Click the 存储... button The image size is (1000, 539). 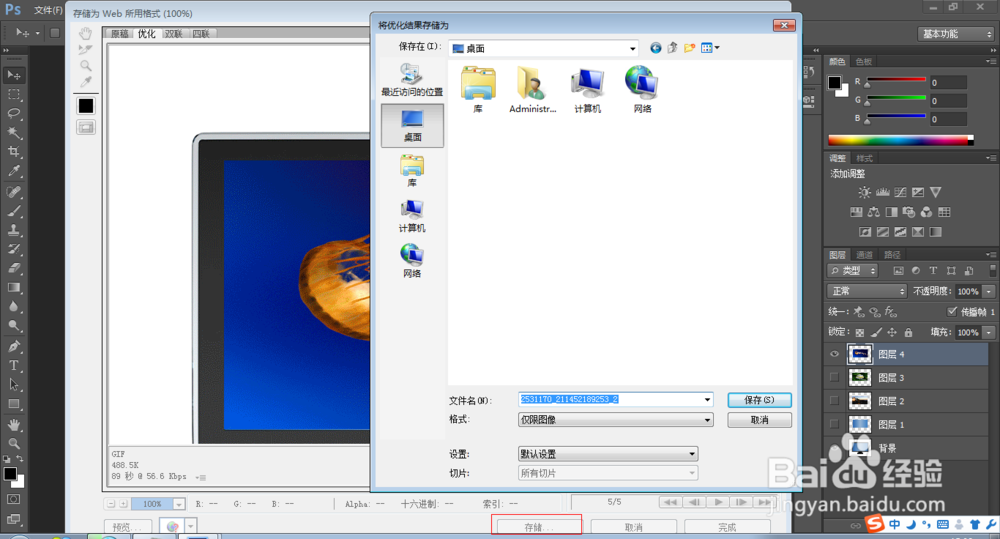tap(539, 527)
